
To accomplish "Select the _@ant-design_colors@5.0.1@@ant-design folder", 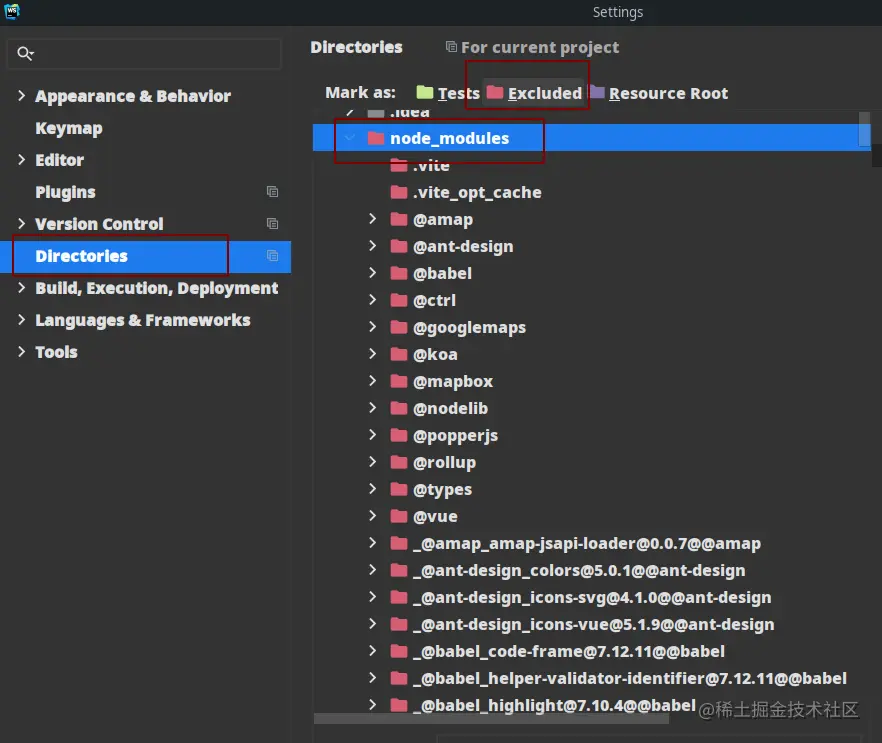I will coord(579,570).
